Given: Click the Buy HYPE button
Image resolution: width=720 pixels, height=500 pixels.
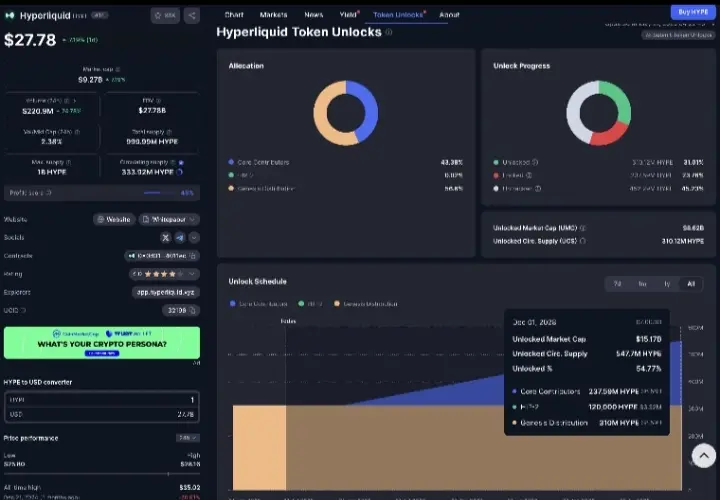Looking at the screenshot, I should coord(693,12).
